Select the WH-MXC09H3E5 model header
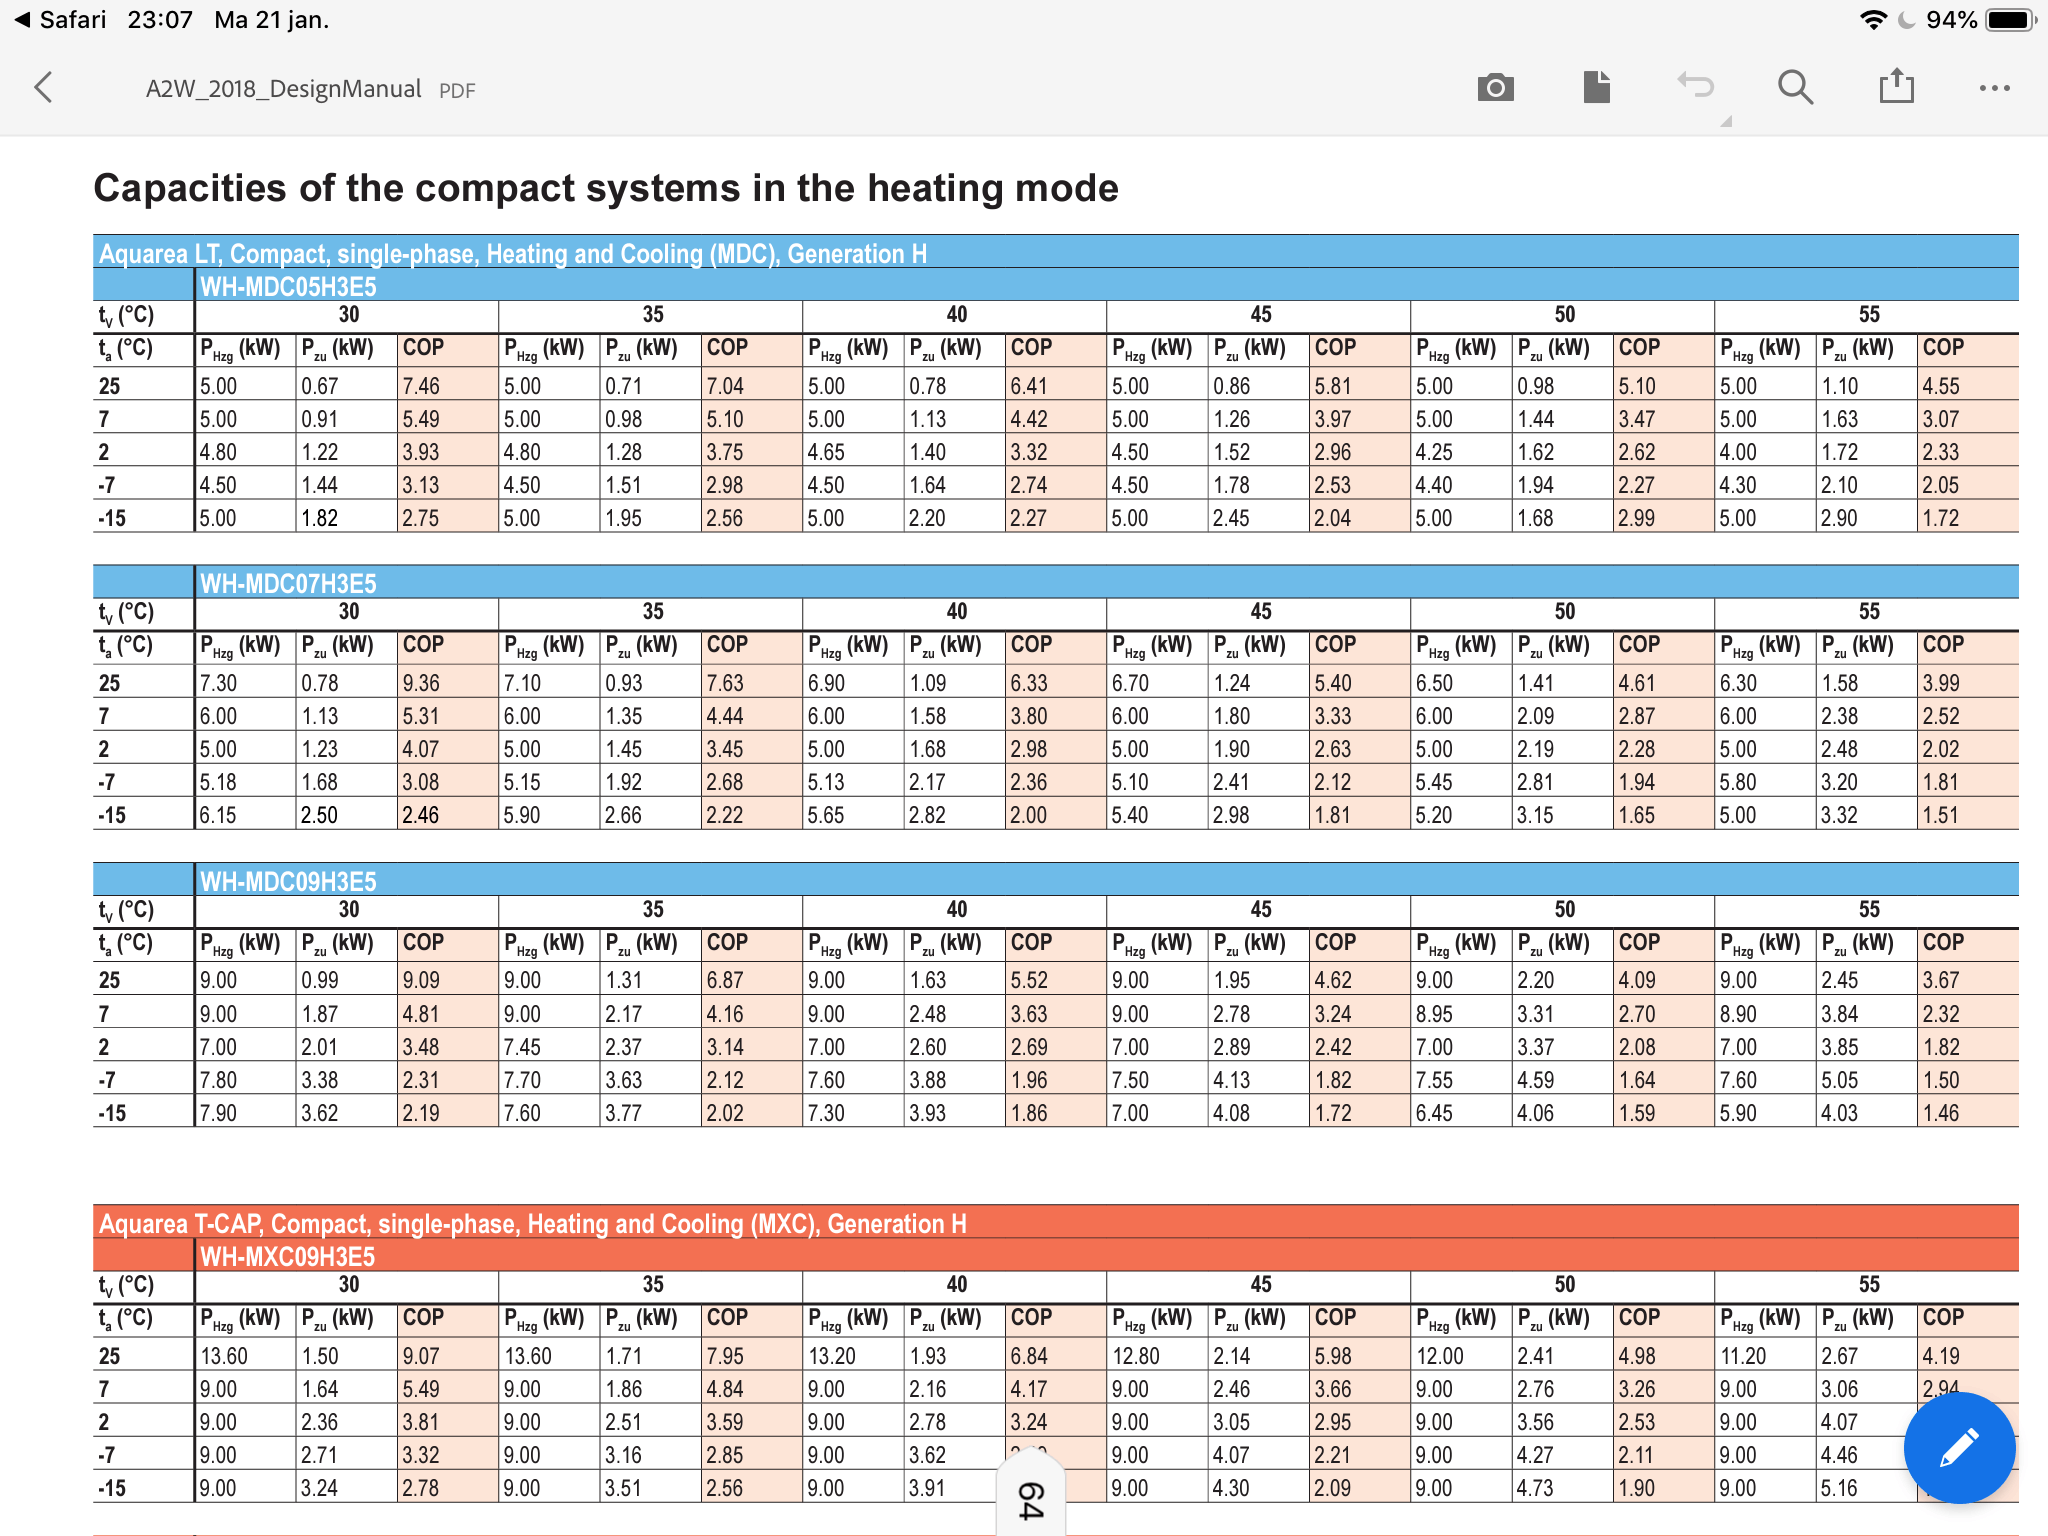 pyautogui.click(x=287, y=1256)
